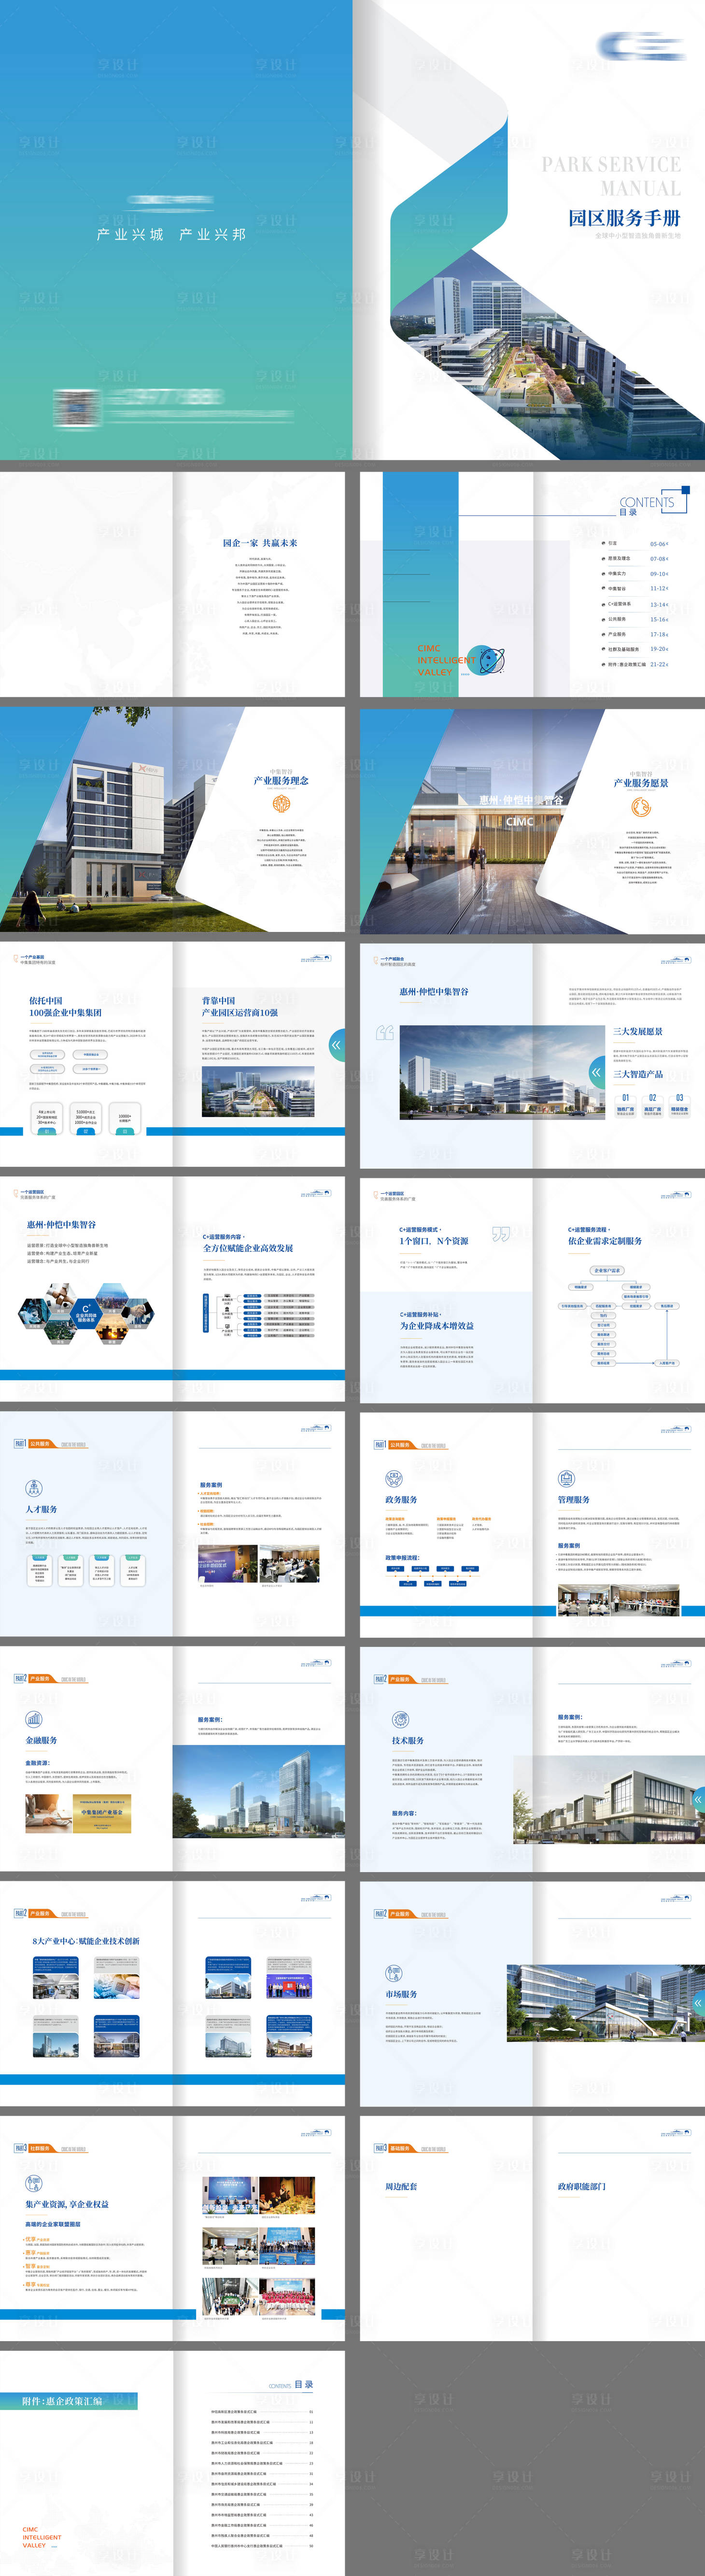The image size is (705, 2576).
Task: Click the heading 全方位赋能企业高效发展
Action: (248, 1248)
